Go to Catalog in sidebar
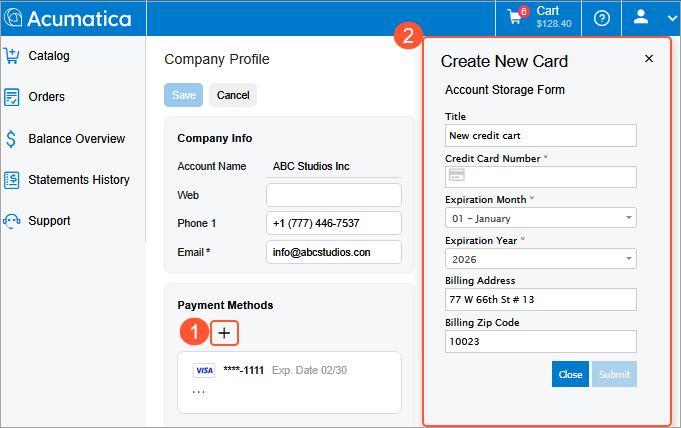This screenshot has height=428, width=681. point(49,56)
